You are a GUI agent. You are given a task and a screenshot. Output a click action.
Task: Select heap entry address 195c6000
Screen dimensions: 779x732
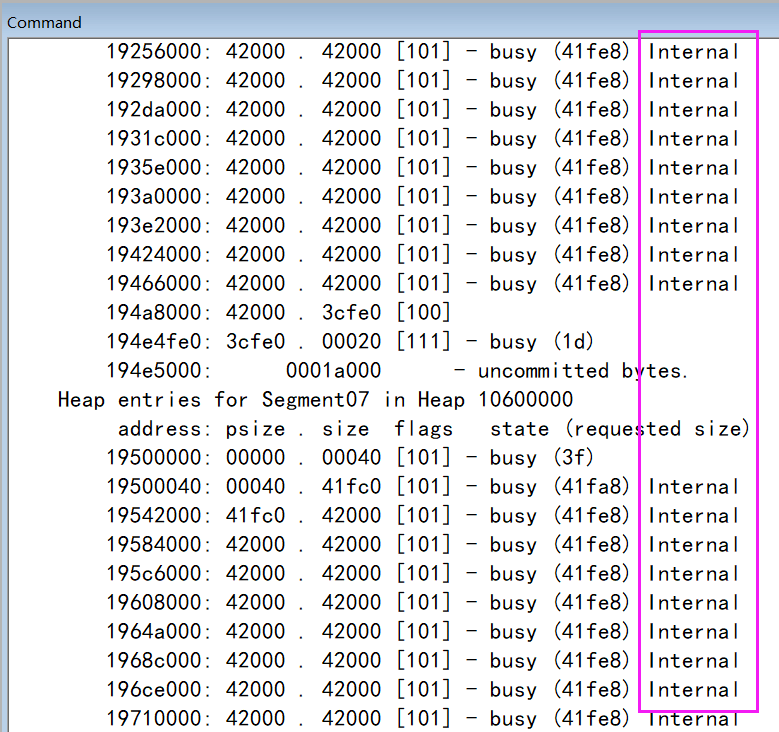pyautogui.click(x=158, y=573)
